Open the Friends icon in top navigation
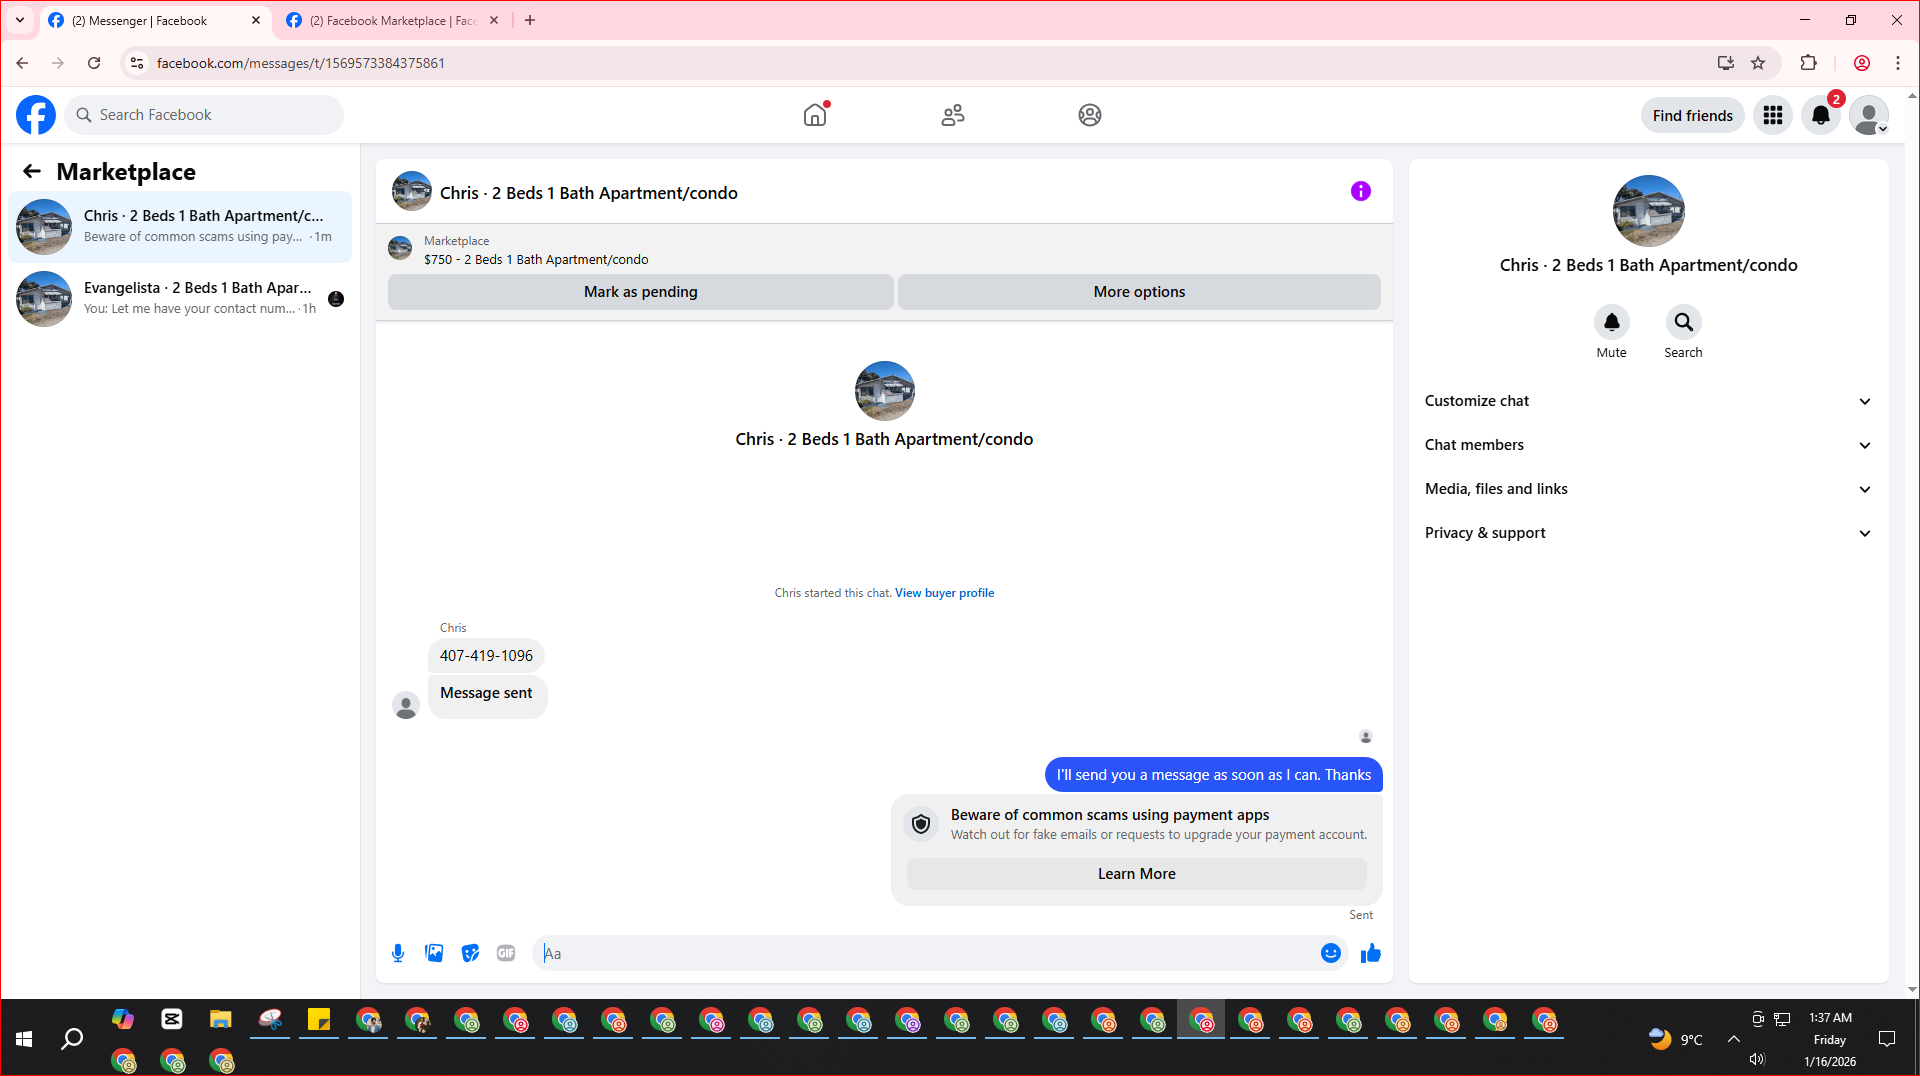This screenshot has height=1076, width=1920. coord(953,115)
